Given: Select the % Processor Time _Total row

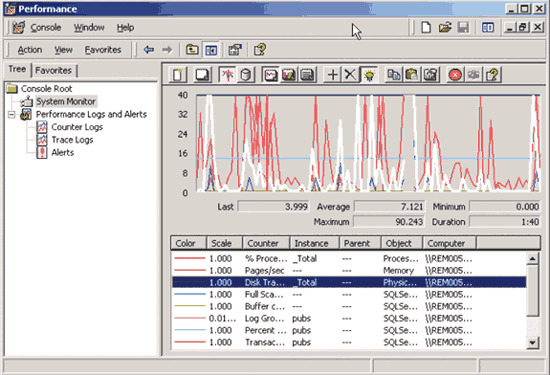Looking at the screenshot, I should pos(349,259).
